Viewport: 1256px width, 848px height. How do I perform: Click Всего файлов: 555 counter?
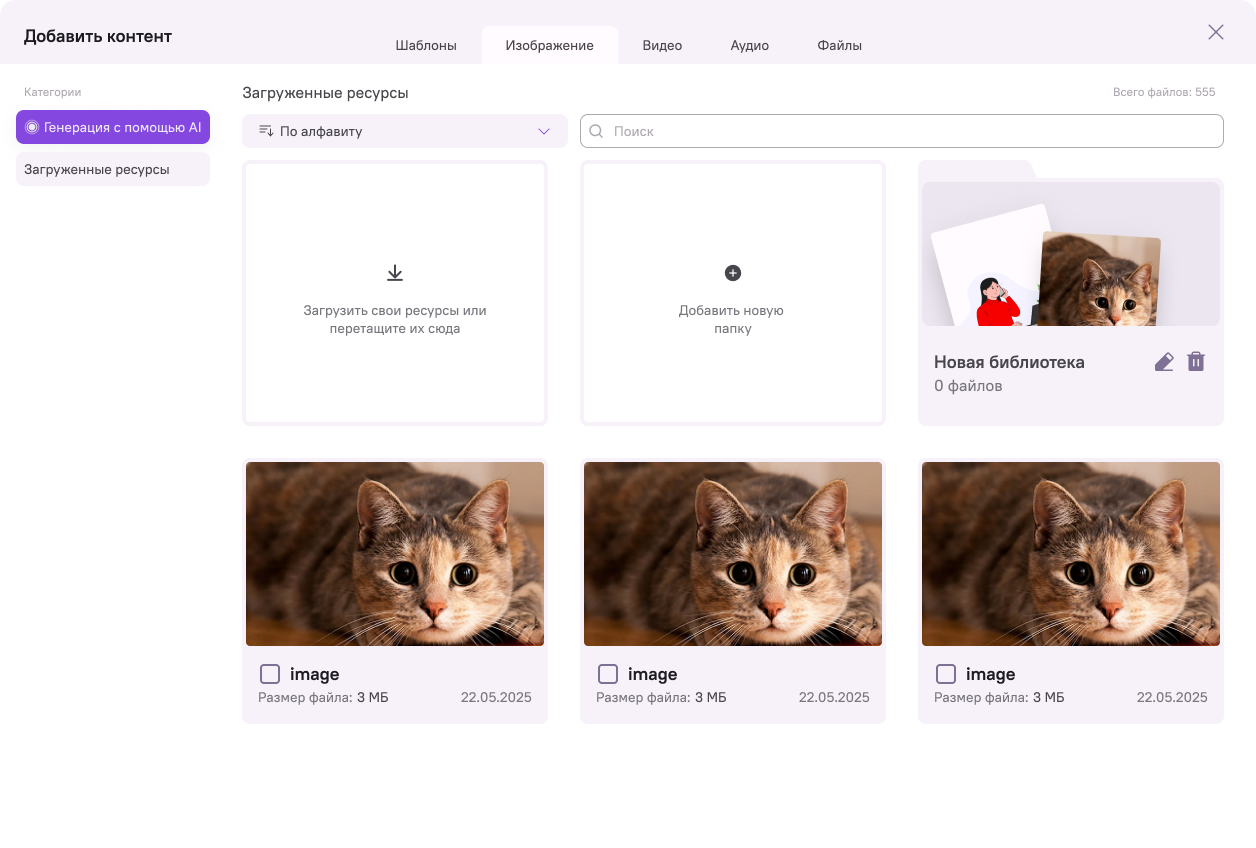pos(1164,92)
